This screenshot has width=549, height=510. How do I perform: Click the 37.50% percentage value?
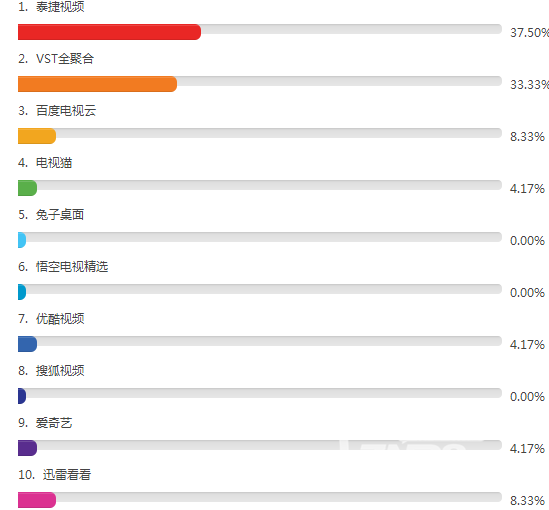pyautogui.click(x=529, y=33)
